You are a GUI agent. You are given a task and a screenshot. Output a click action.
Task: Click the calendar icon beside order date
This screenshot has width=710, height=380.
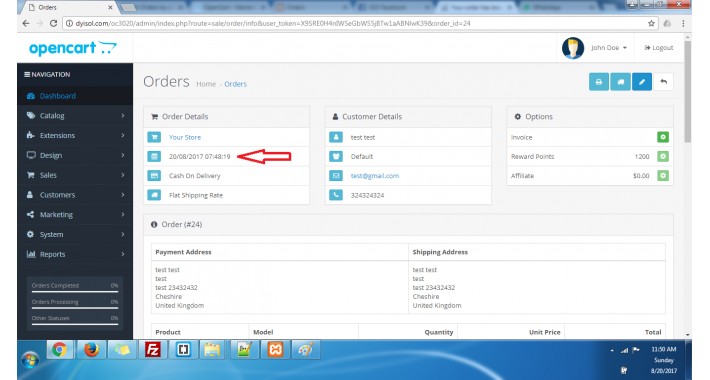154,156
